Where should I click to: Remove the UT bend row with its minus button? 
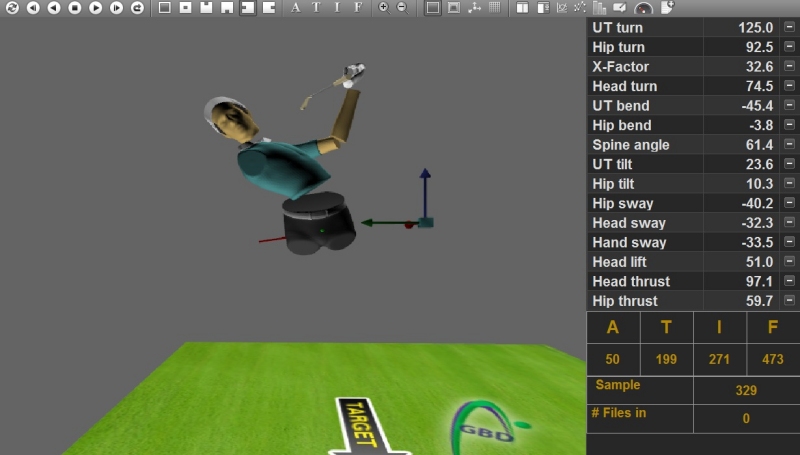pos(789,105)
